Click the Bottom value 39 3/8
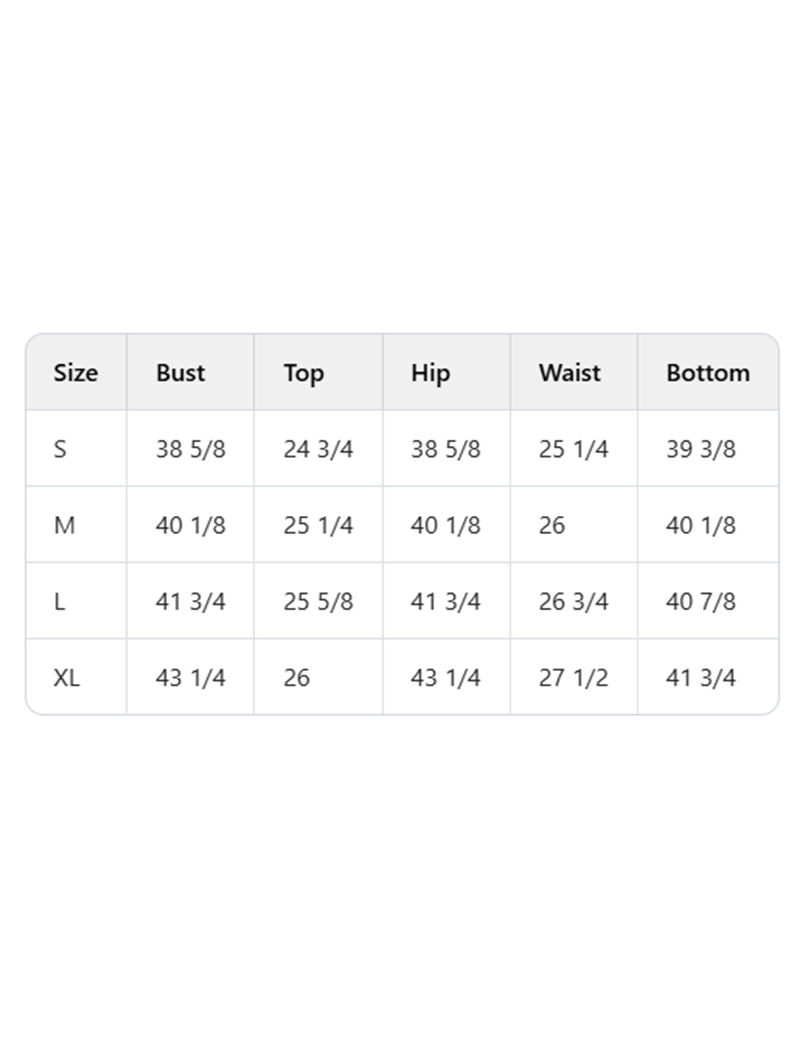Viewport: 800px width, 1050px height. [x=700, y=449]
